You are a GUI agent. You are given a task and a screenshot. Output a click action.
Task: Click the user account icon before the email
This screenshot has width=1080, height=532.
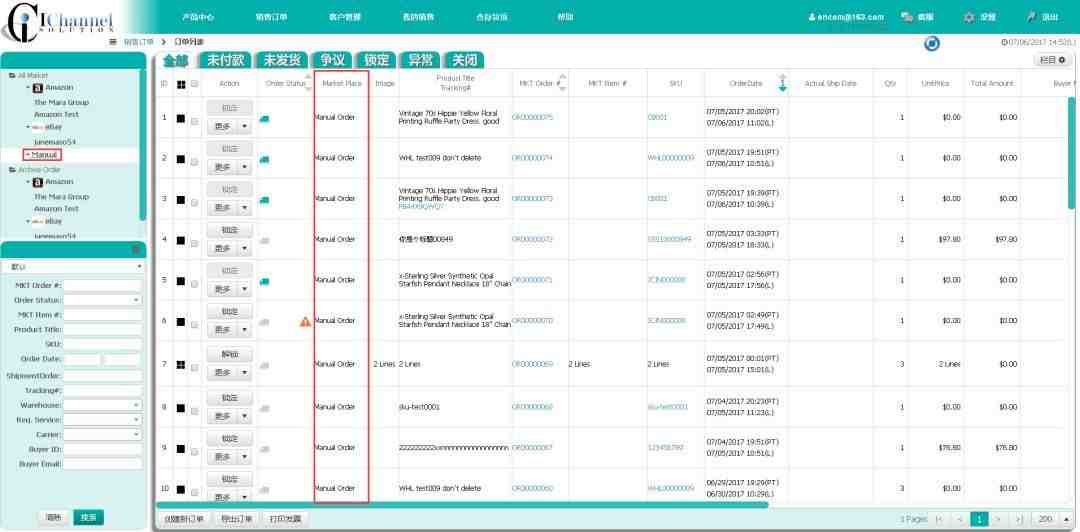(x=813, y=17)
